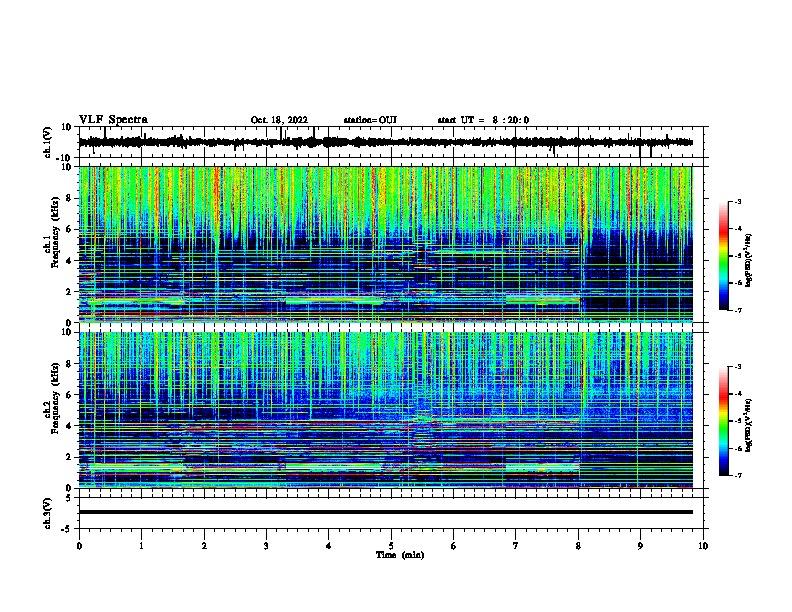Image resolution: width=792 pixels, height=612 pixels.
Task: Click the ch.1 colorbar log(PSD) label
Action: click(748, 261)
